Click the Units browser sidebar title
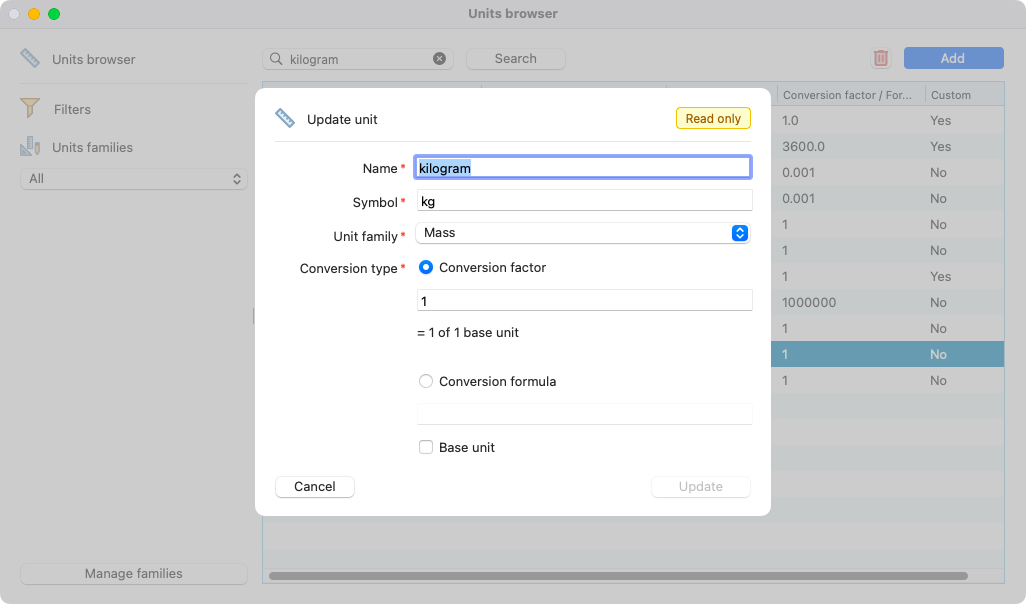Screen dimensions: 1026x604 [94, 59]
